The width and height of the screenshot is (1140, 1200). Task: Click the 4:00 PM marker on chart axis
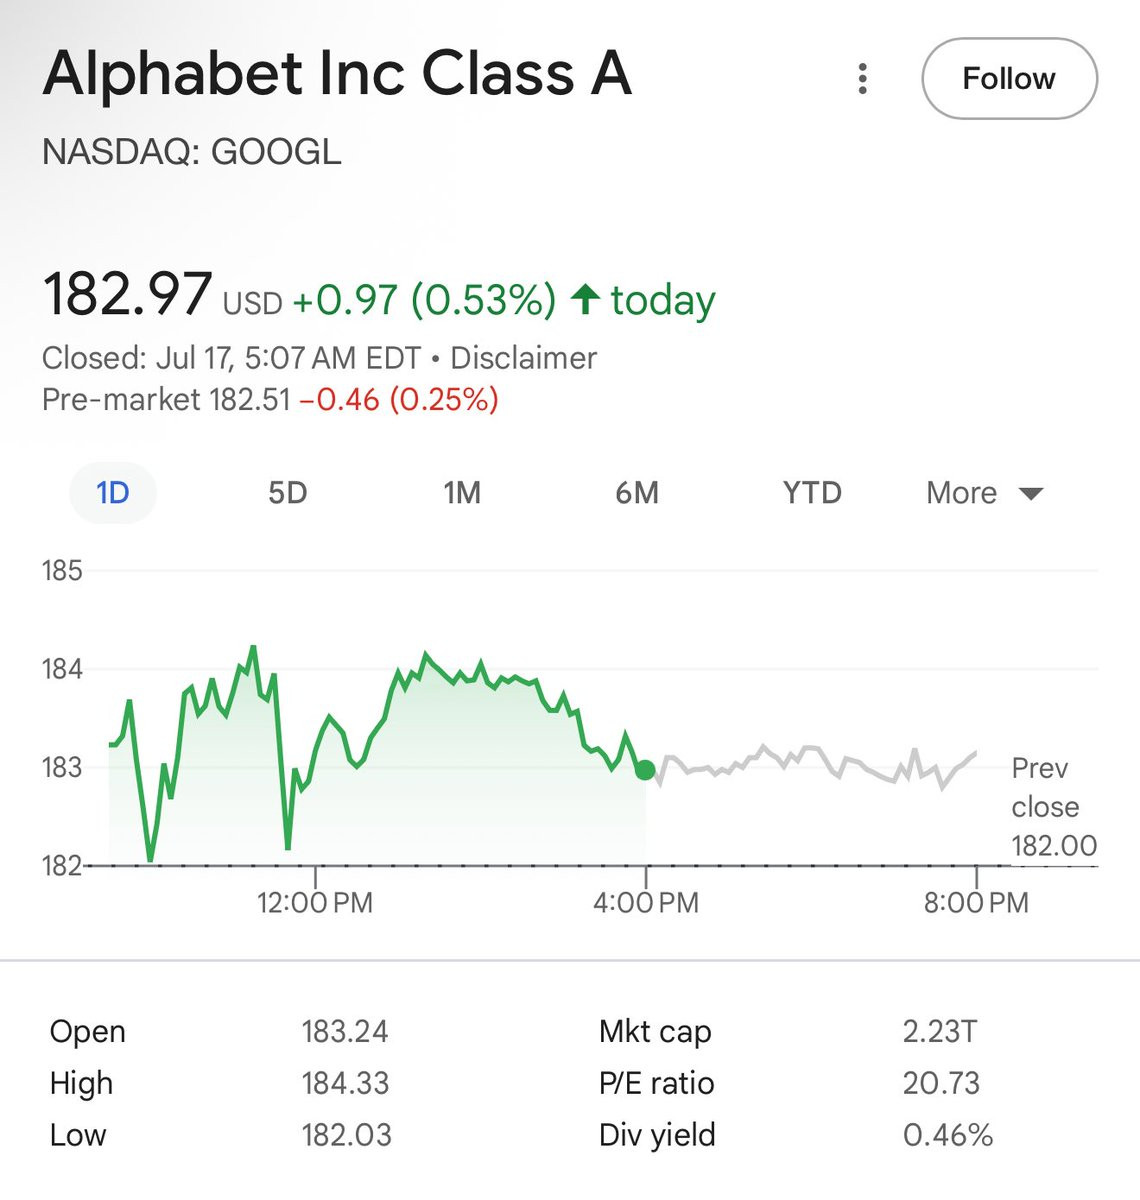[x=646, y=903]
